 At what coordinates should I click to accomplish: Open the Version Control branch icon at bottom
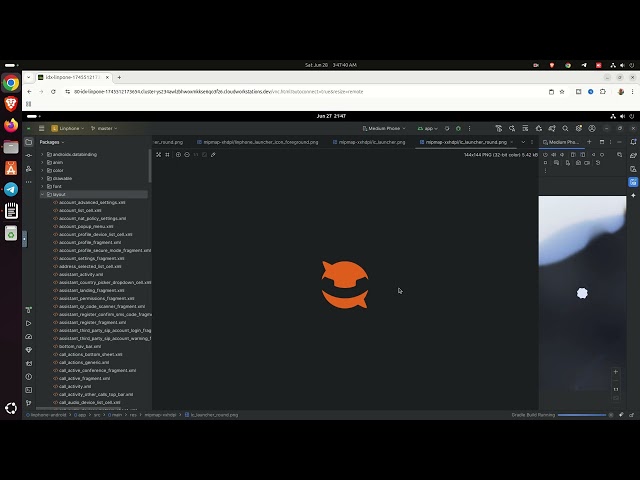click(x=29, y=403)
